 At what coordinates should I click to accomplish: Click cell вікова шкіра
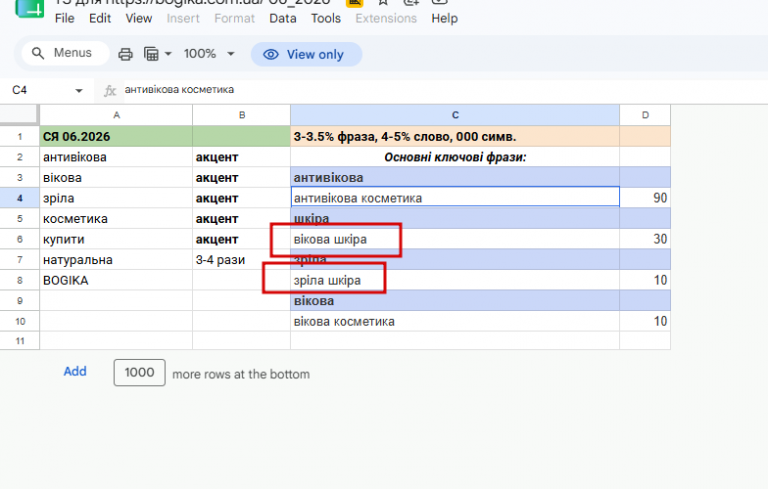[x=455, y=239]
